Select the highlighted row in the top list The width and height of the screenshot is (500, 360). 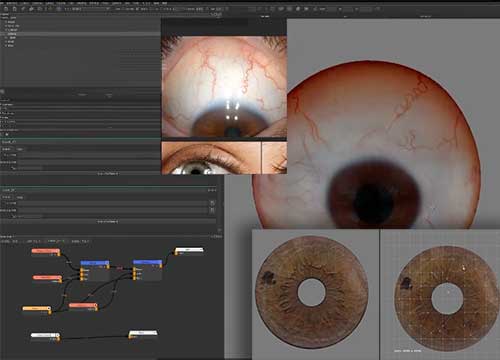(80, 34)
